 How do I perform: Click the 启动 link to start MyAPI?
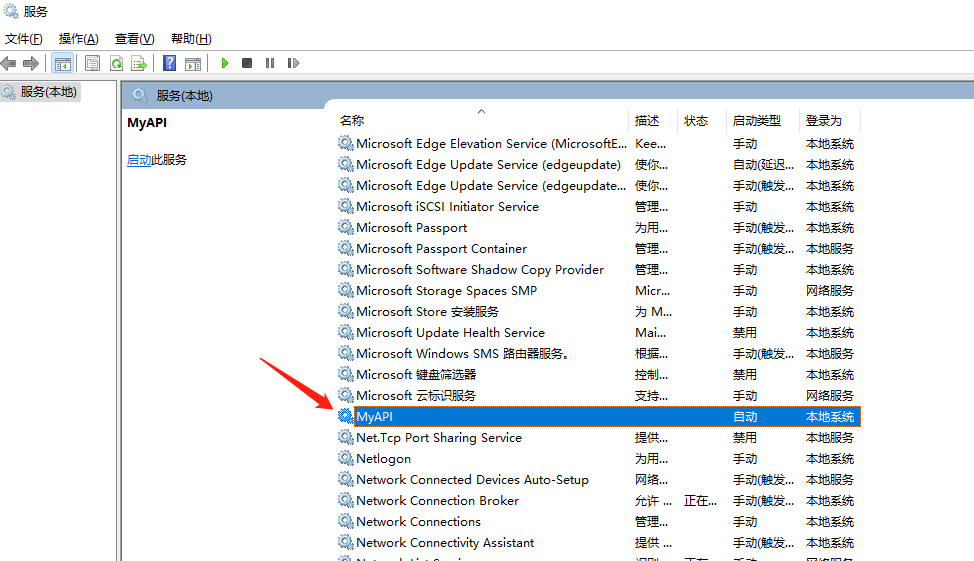[x=139, y=160]
